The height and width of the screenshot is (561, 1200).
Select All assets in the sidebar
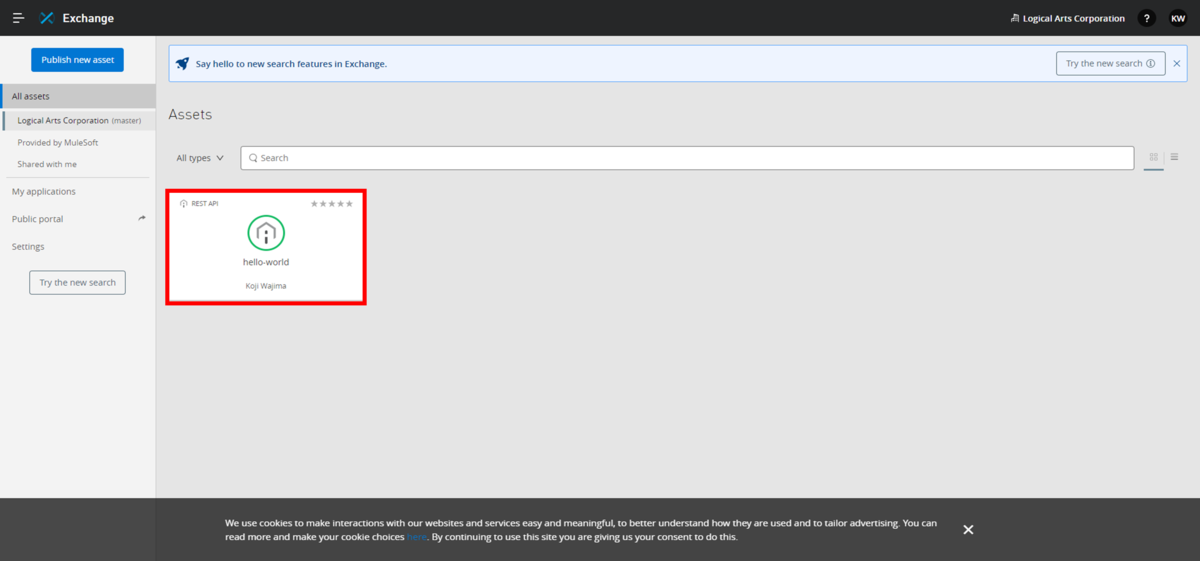coord(78,96)
